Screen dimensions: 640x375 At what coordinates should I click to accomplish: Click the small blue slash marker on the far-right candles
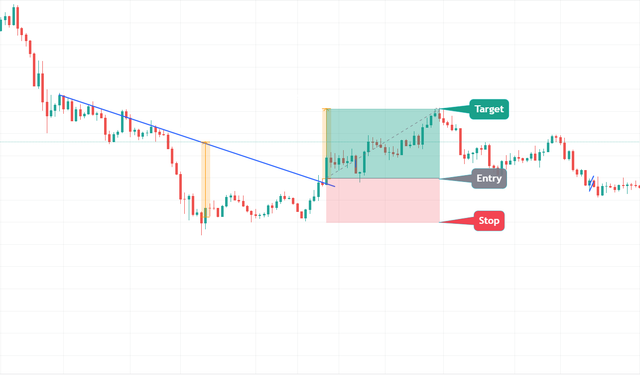(591, 183)
